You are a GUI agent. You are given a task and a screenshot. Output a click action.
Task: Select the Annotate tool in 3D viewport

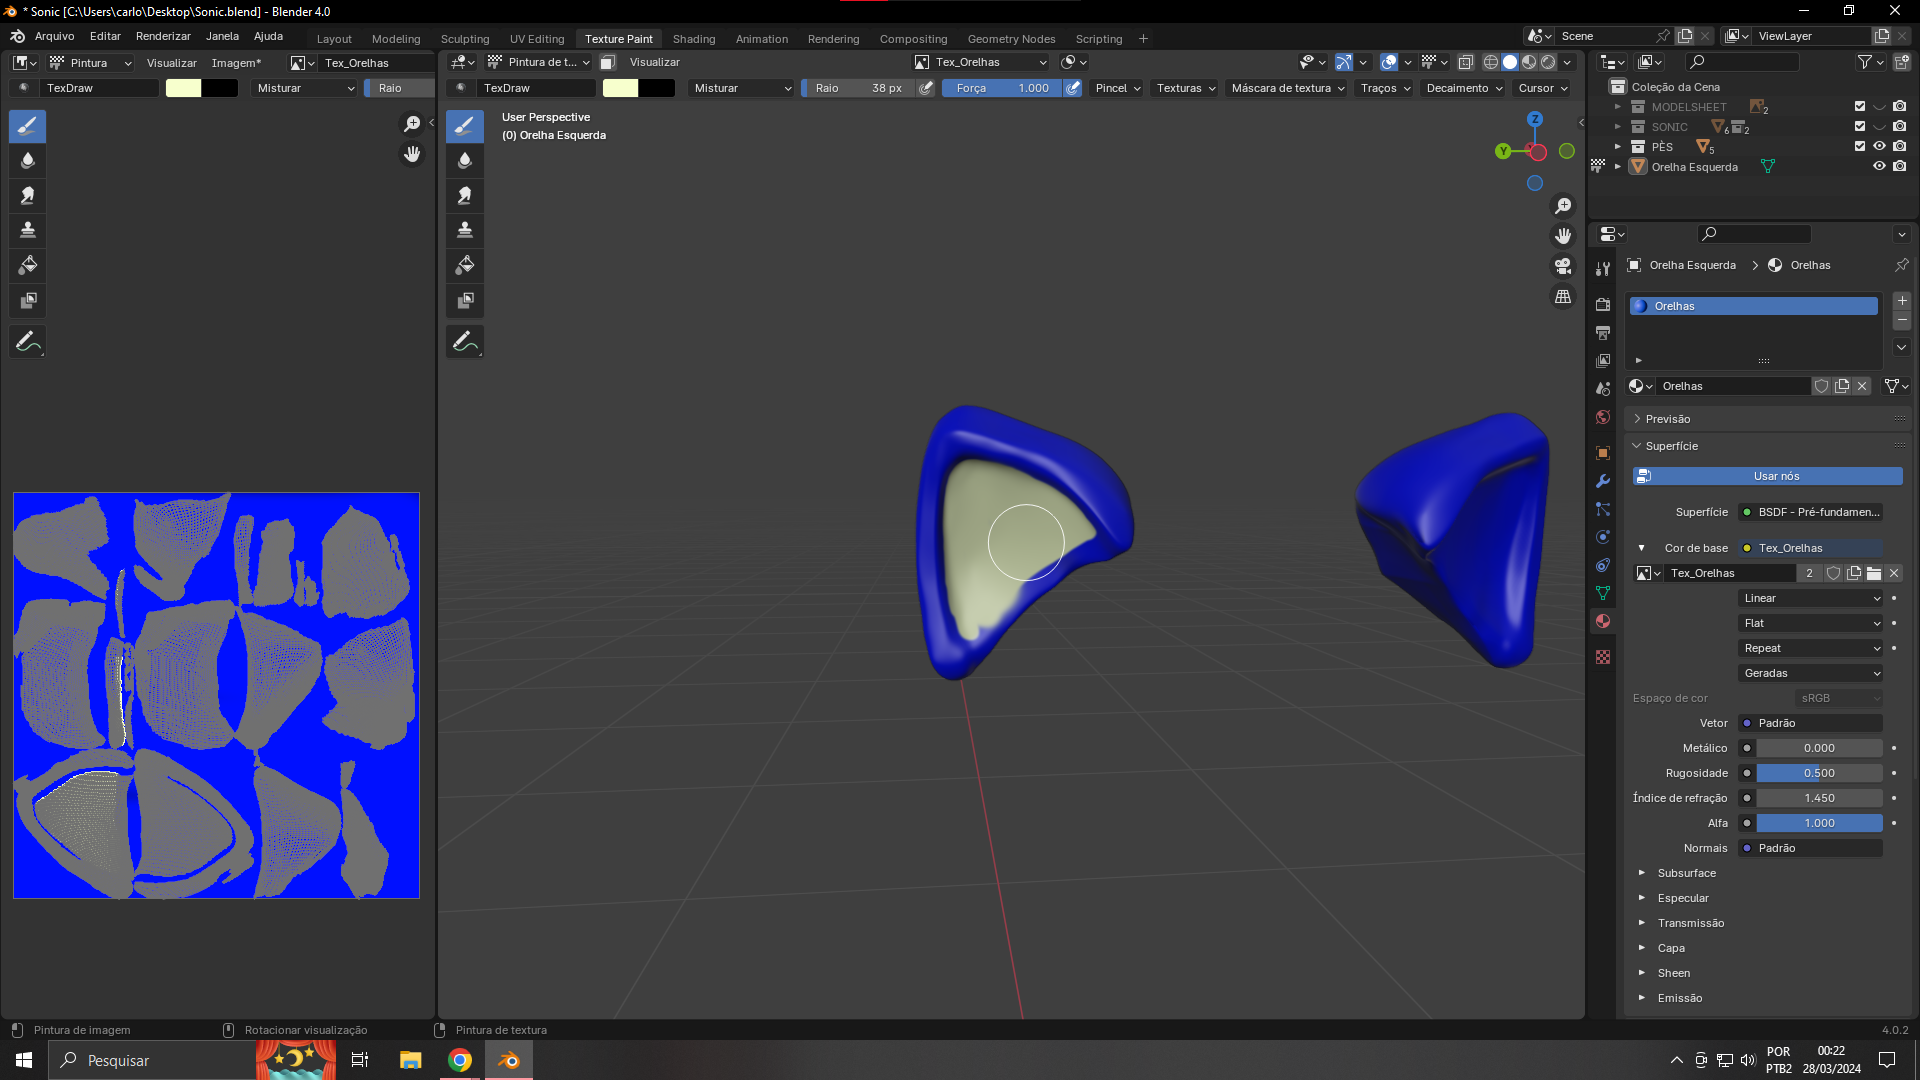(465, 342)
